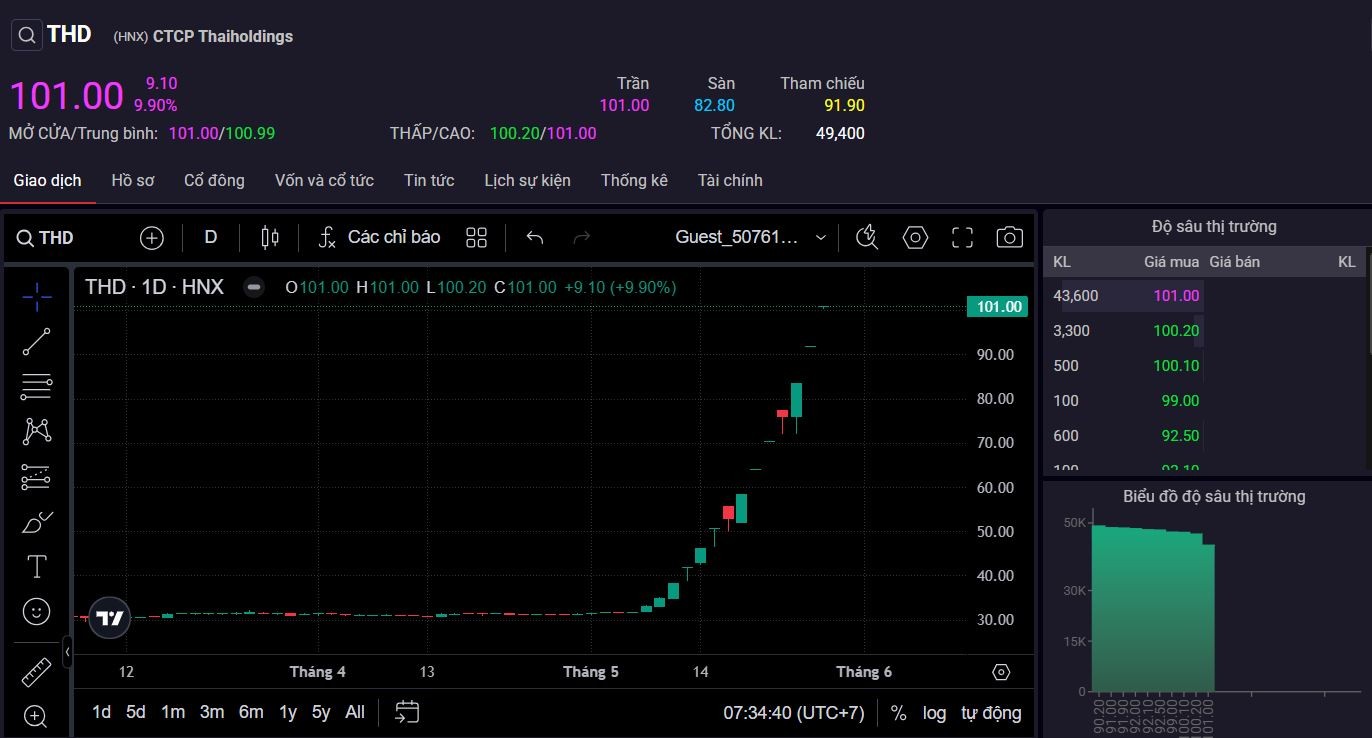Activate the zoom in tool
Screen dimensions: 1372x738
pyautogui.click(x=37, y=716)
